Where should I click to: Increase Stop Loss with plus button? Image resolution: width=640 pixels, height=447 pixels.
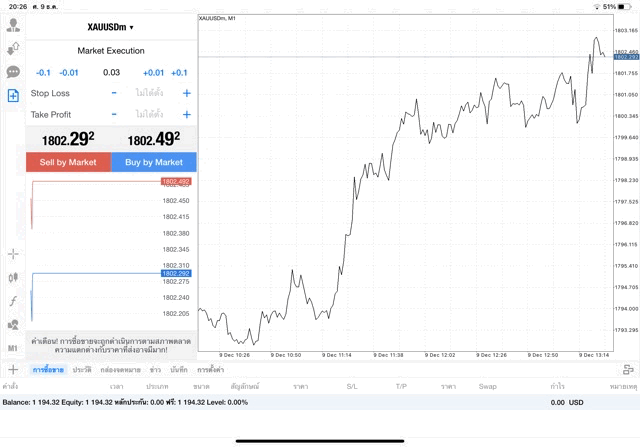(186, 93)
